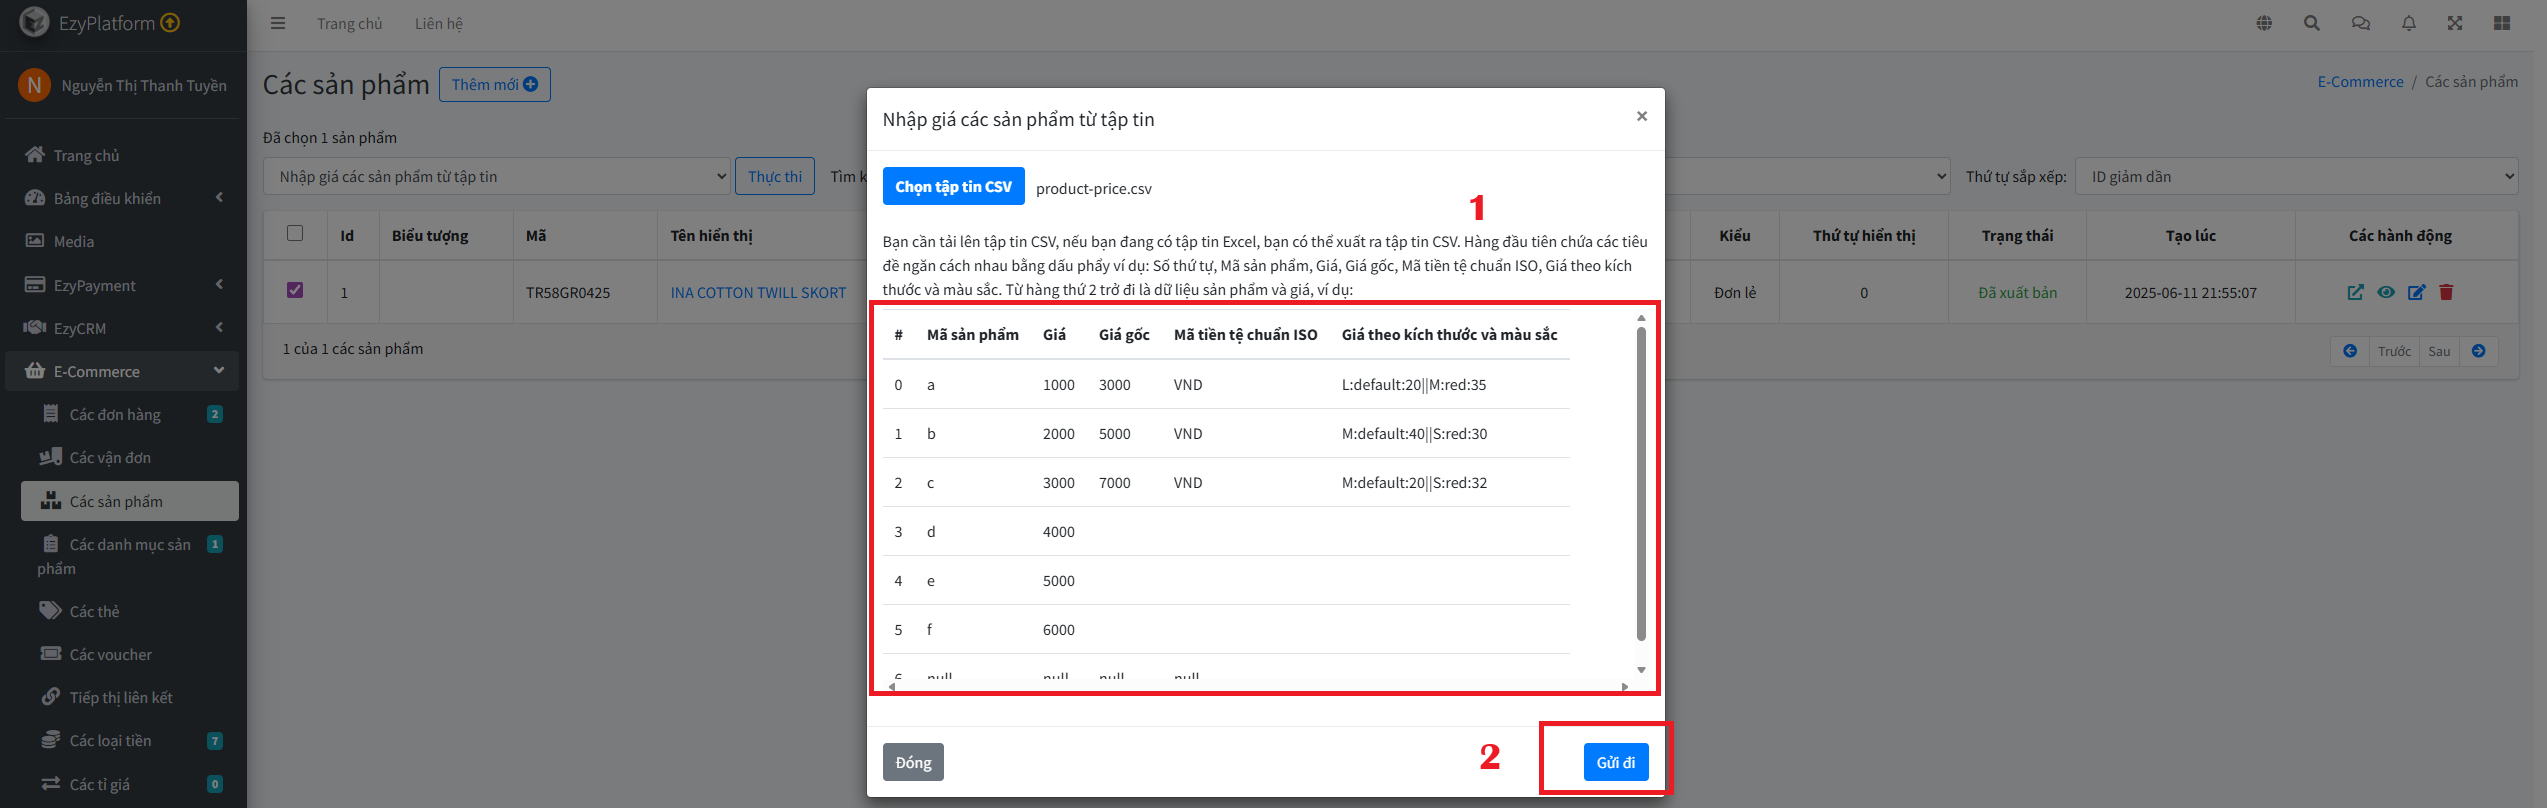Open the bulk action dropdown
This screenshot has width=2547, height=808.
click(497, 176)
